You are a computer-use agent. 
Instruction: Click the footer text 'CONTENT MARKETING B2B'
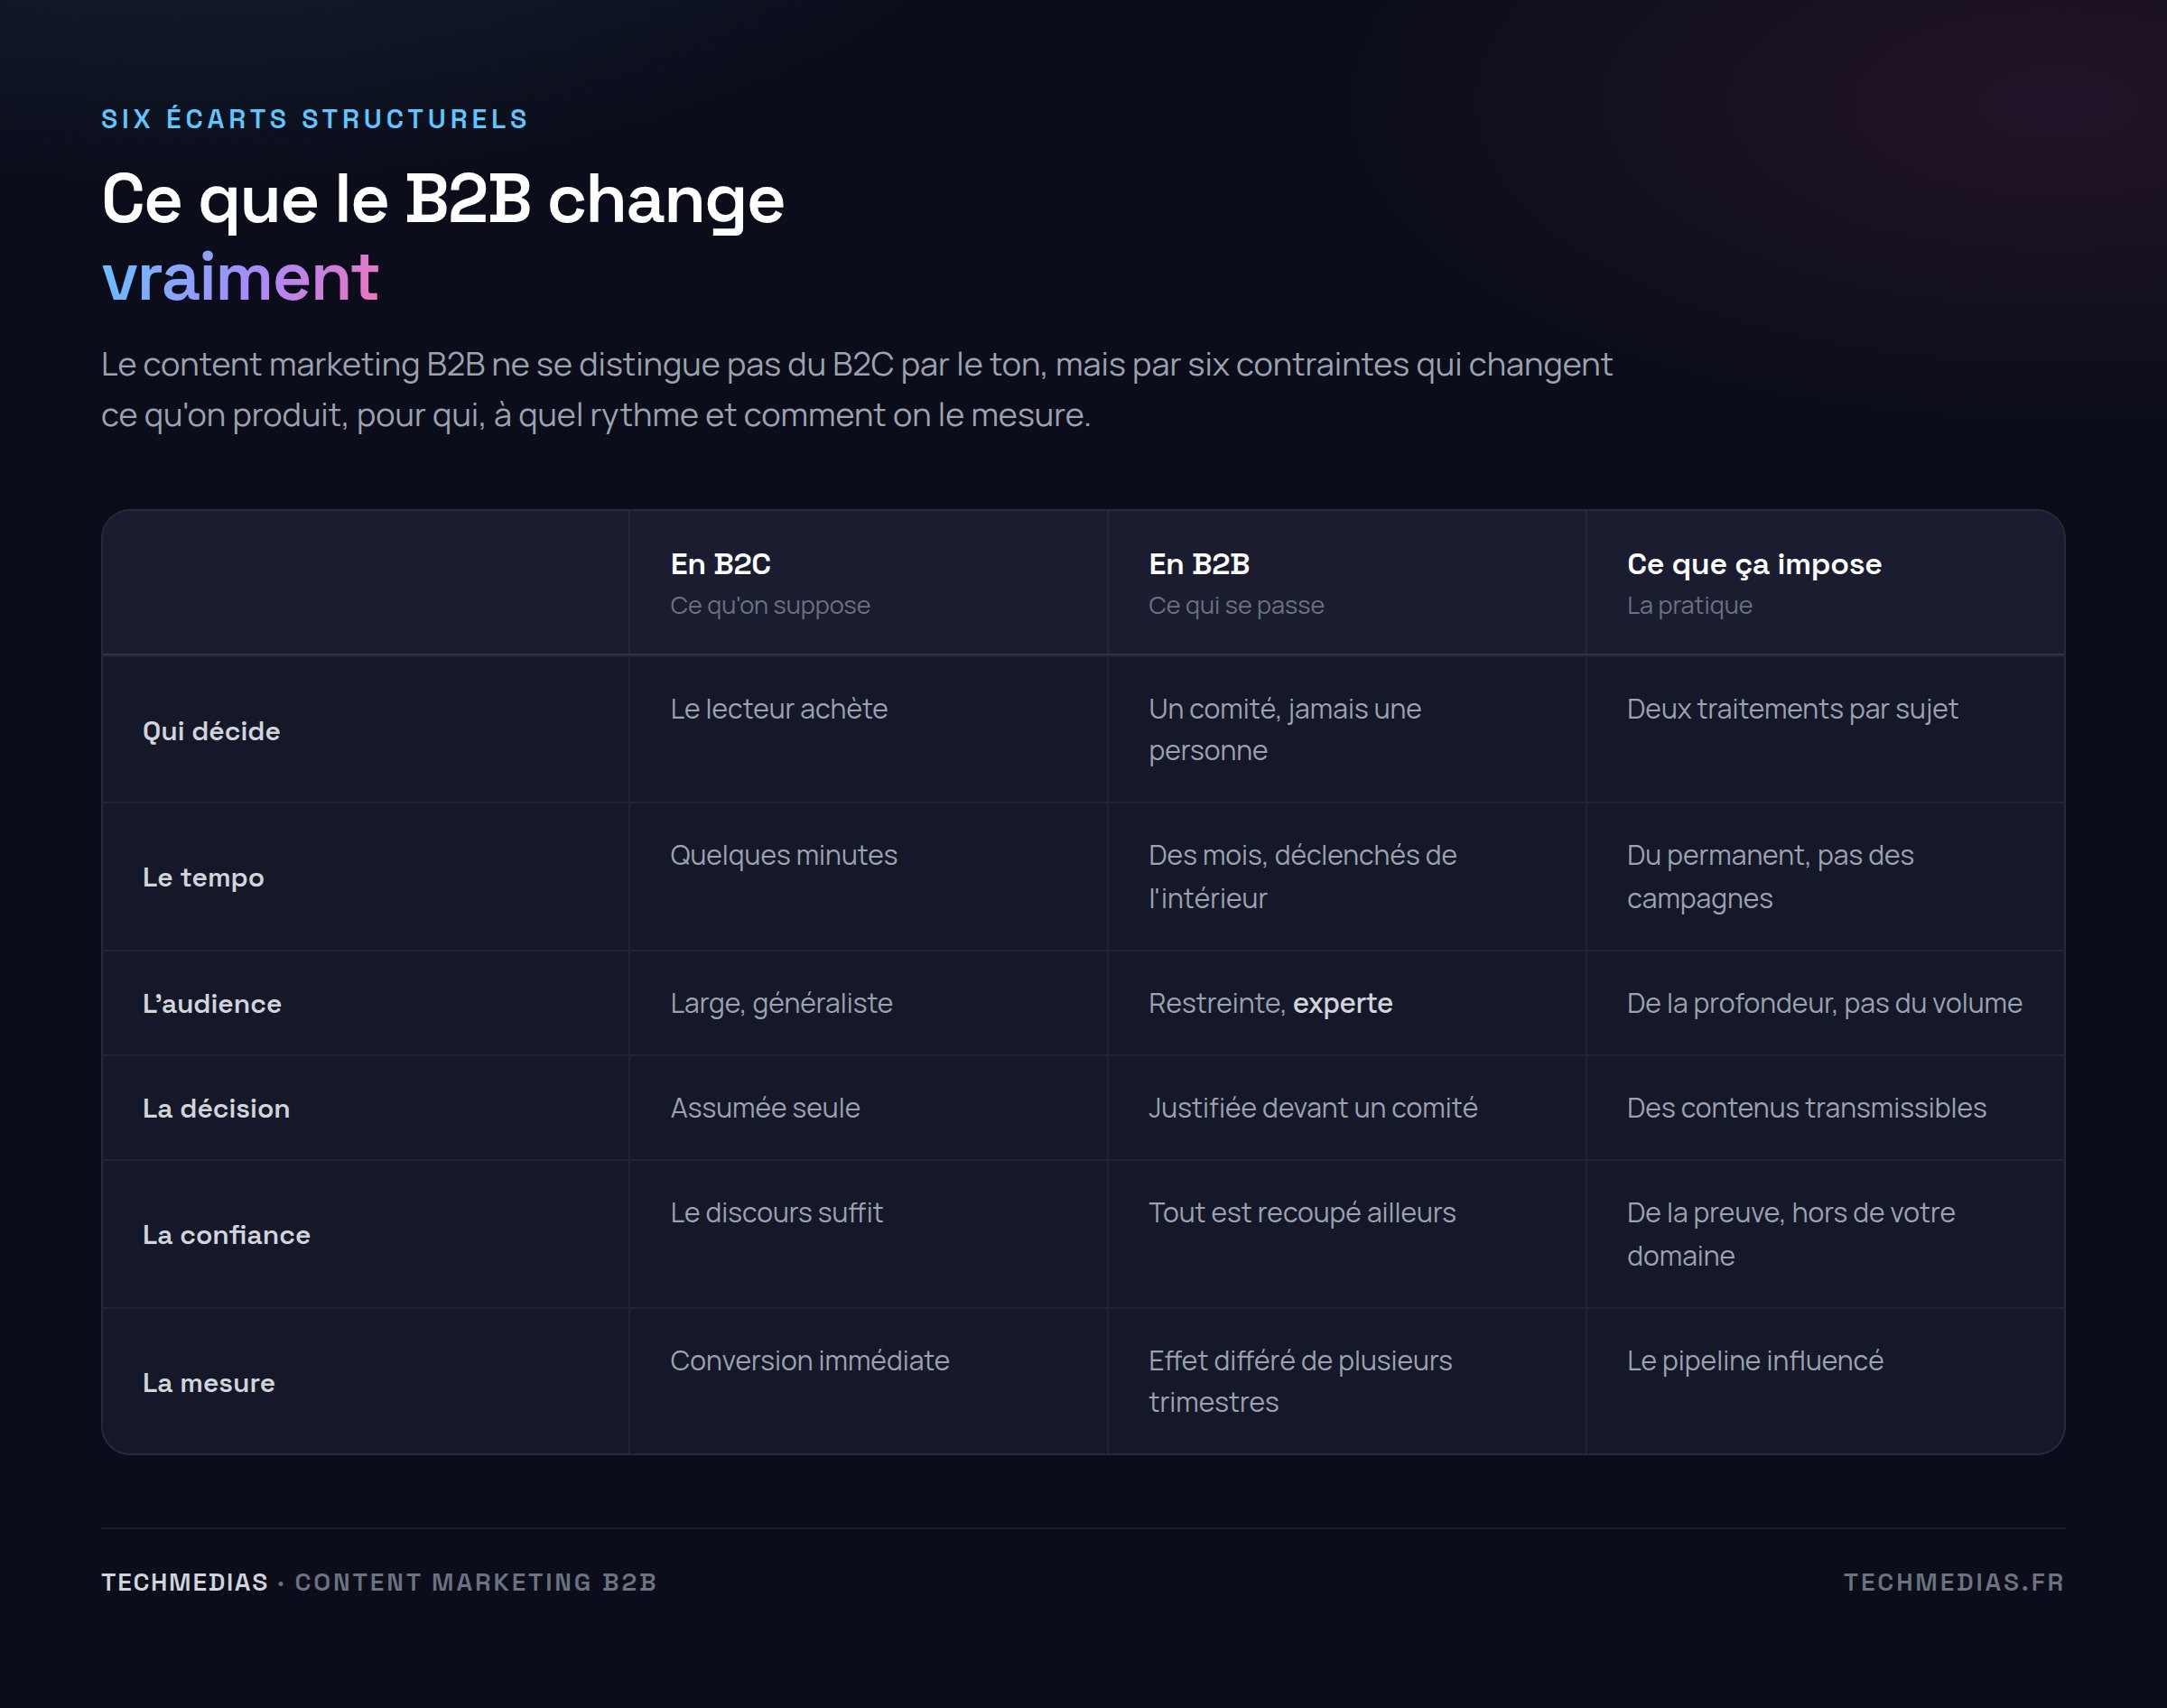click(475, 1582)
